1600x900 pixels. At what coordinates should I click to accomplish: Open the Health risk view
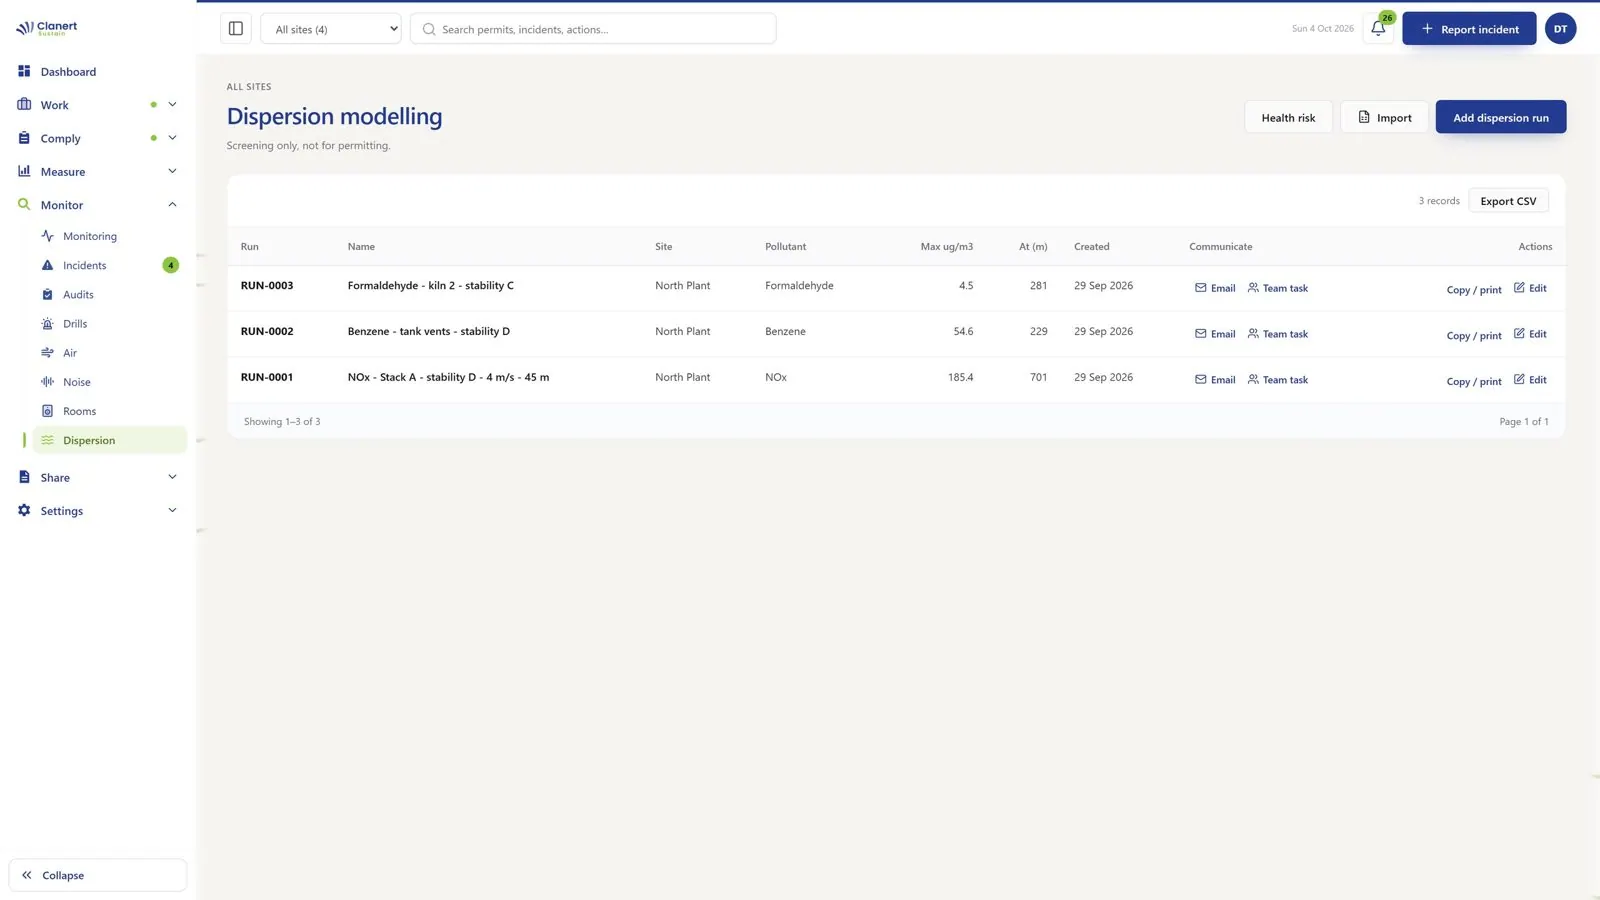click(1288, 117)
